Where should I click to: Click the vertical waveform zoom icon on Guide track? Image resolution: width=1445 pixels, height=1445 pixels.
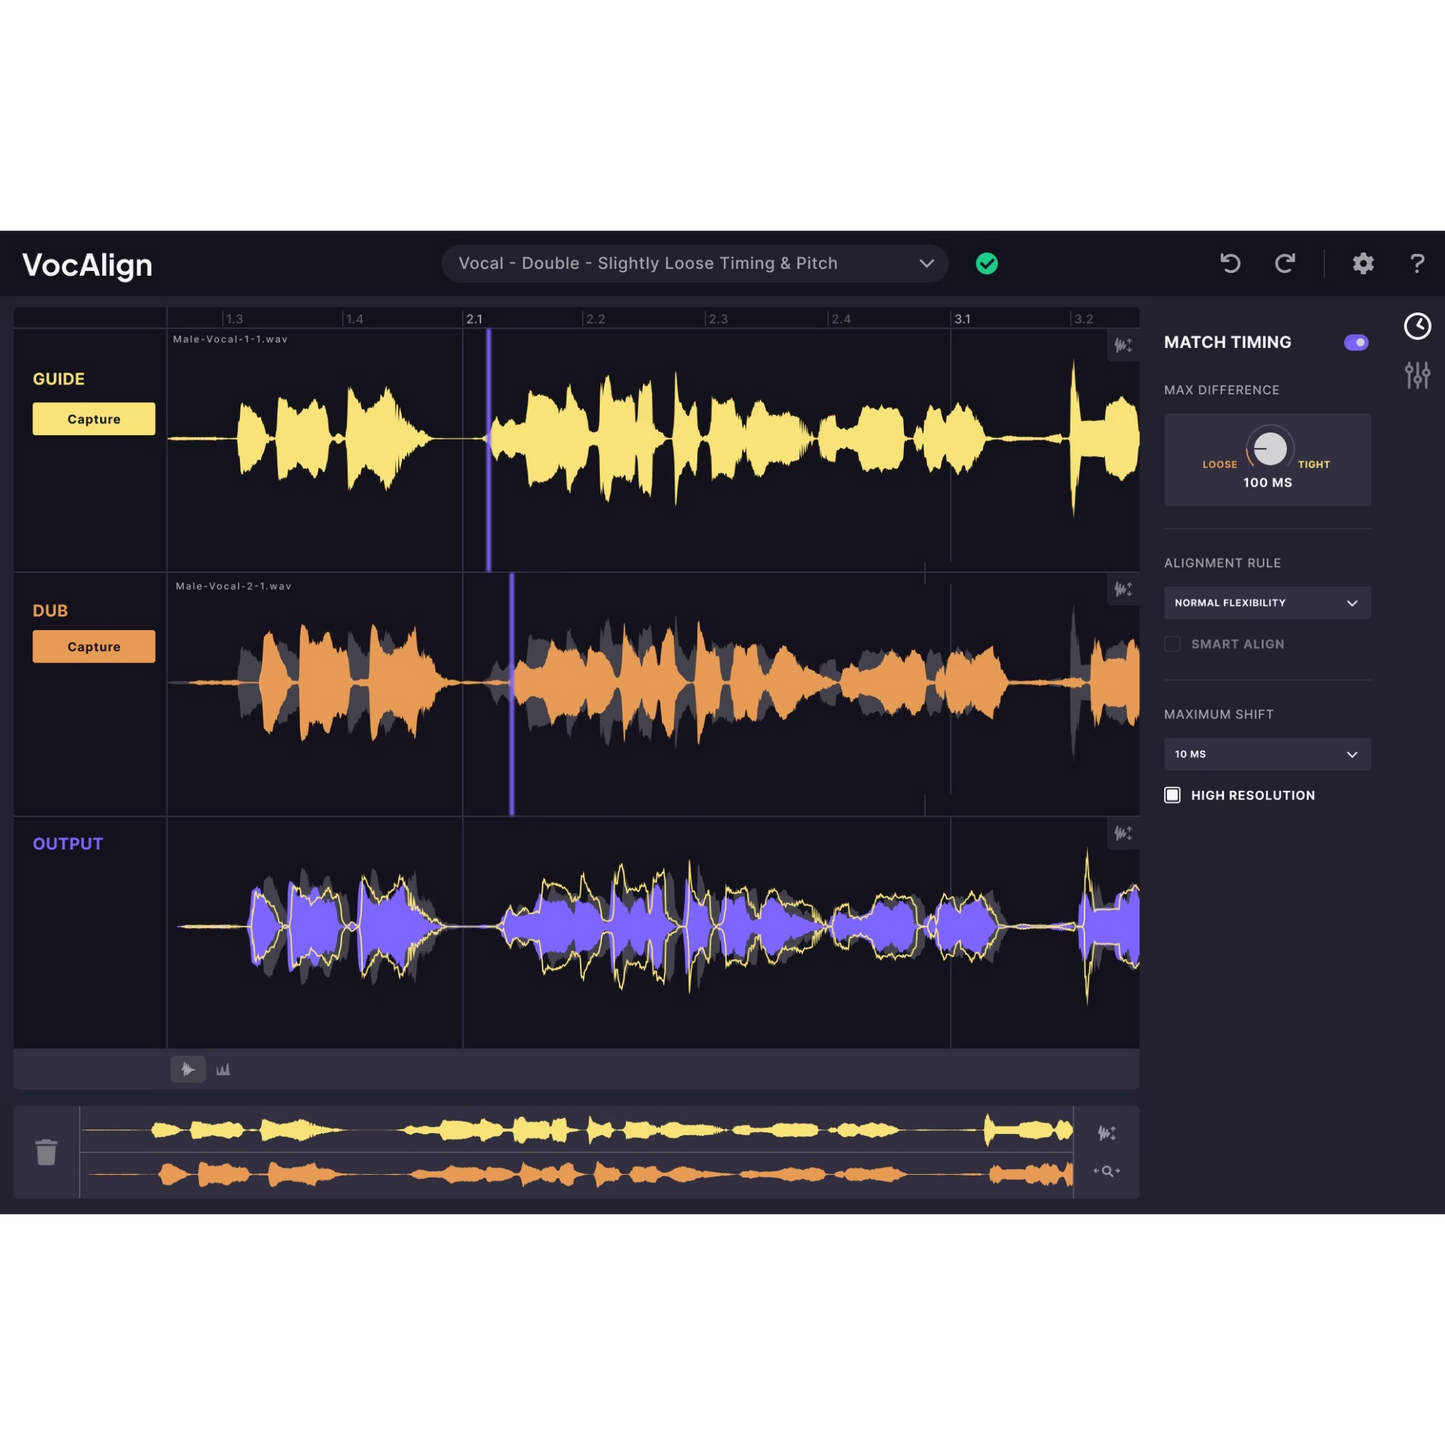click(x=1123, y=344)
